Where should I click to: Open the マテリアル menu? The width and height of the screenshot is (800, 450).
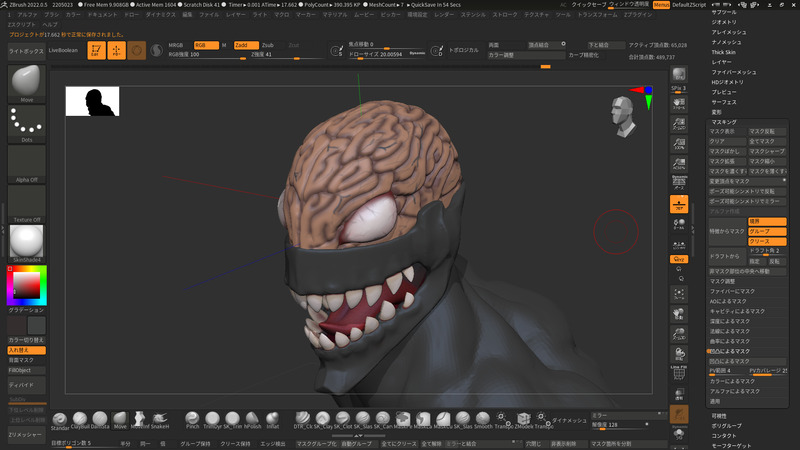[335, 16]
